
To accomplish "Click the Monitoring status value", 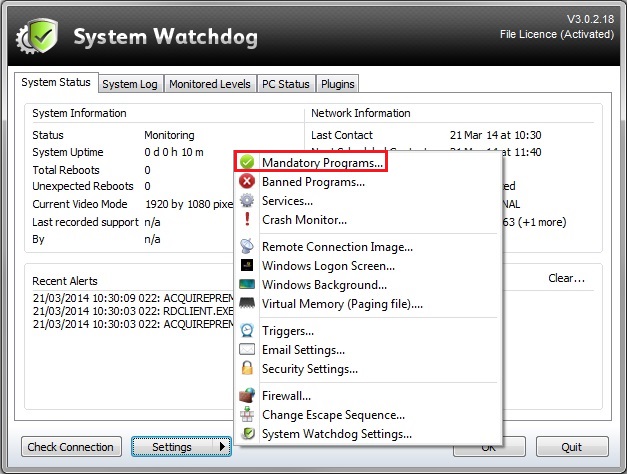I will pos(169,135).
